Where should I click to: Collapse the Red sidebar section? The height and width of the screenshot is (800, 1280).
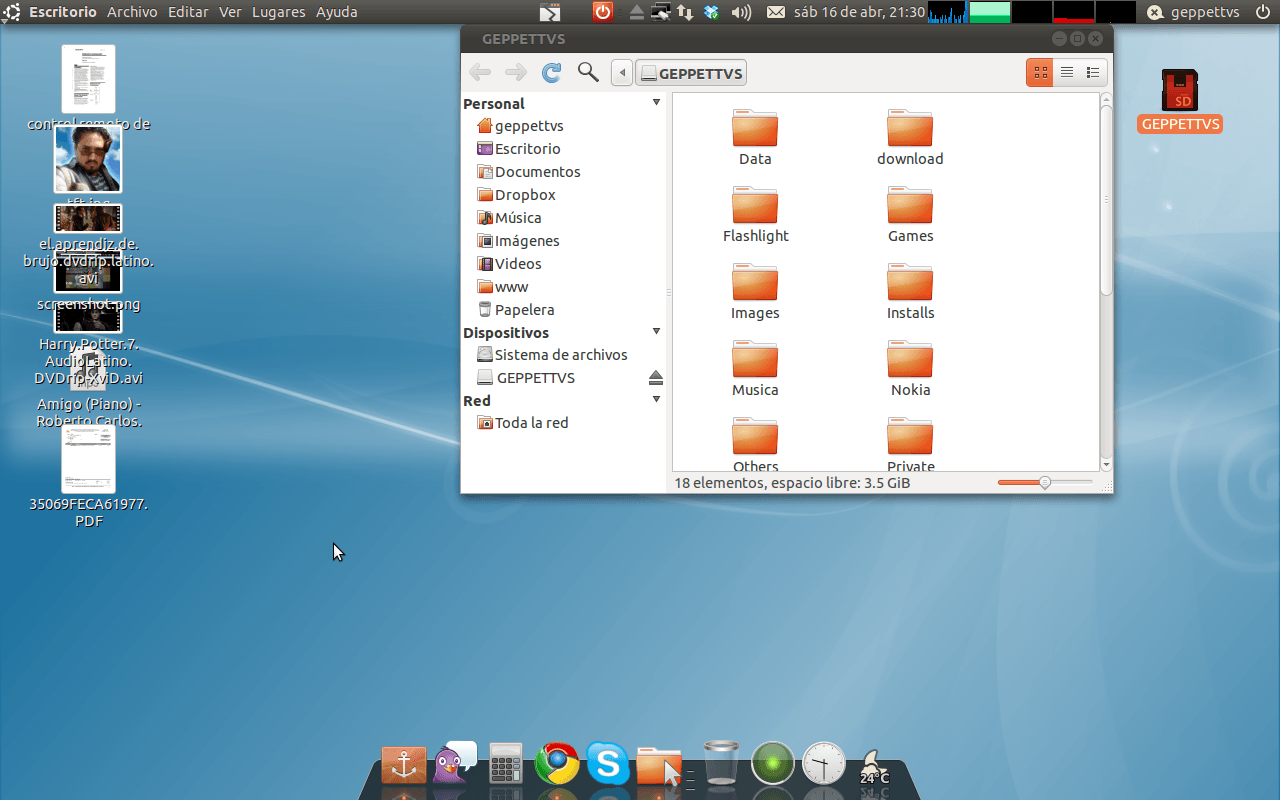[x=656, y=400]
